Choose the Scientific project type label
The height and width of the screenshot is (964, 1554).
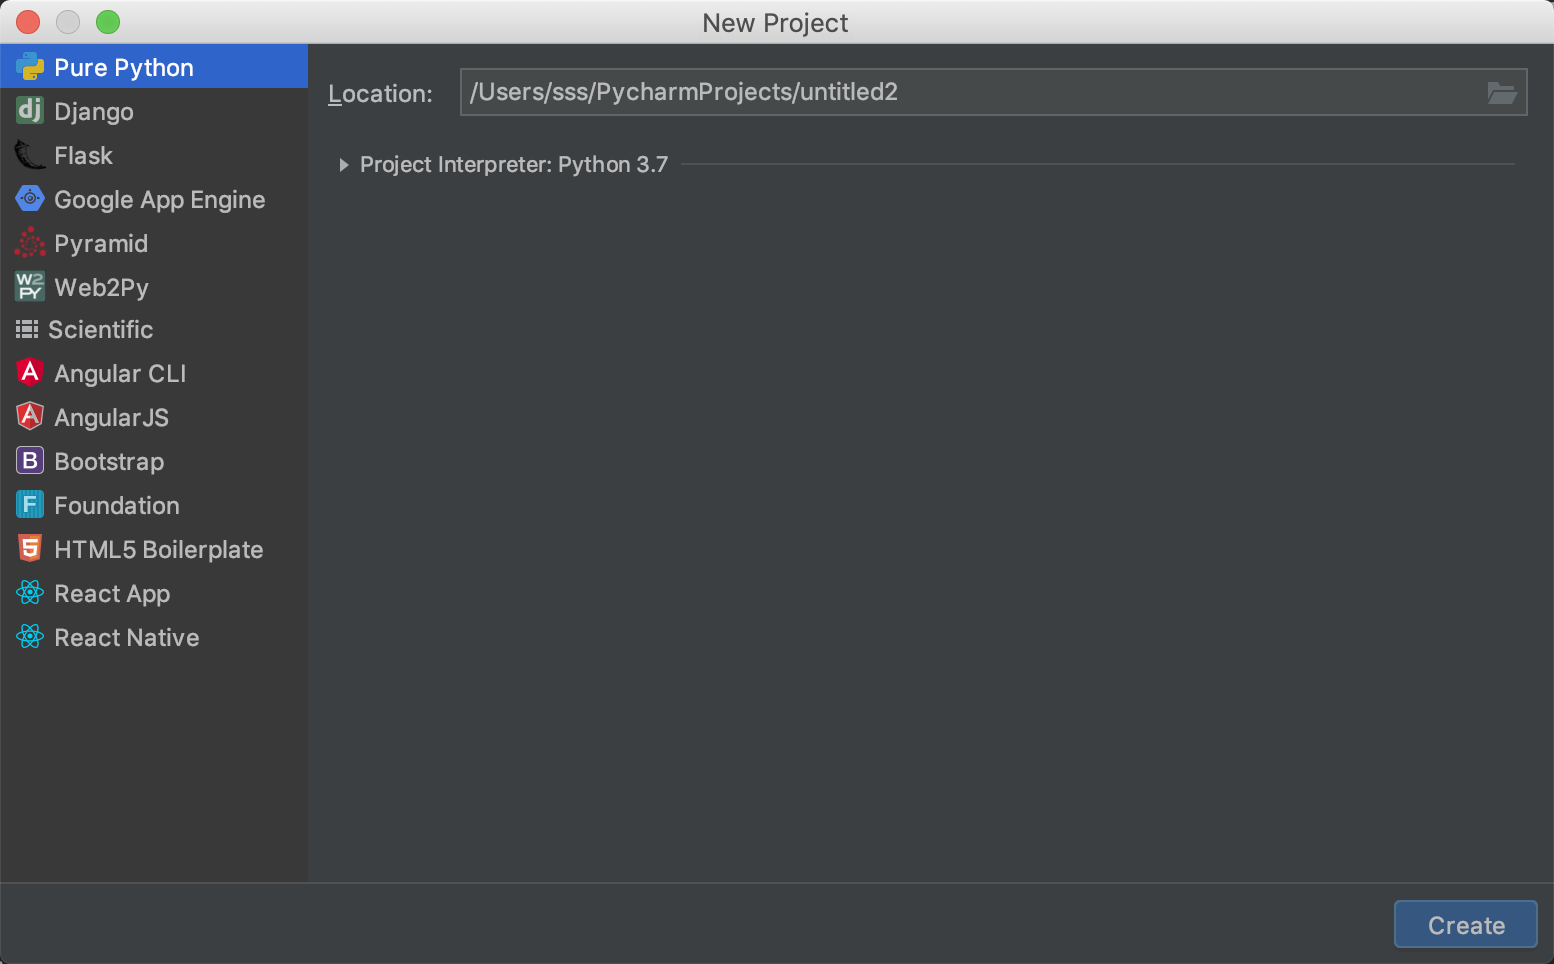101,330
